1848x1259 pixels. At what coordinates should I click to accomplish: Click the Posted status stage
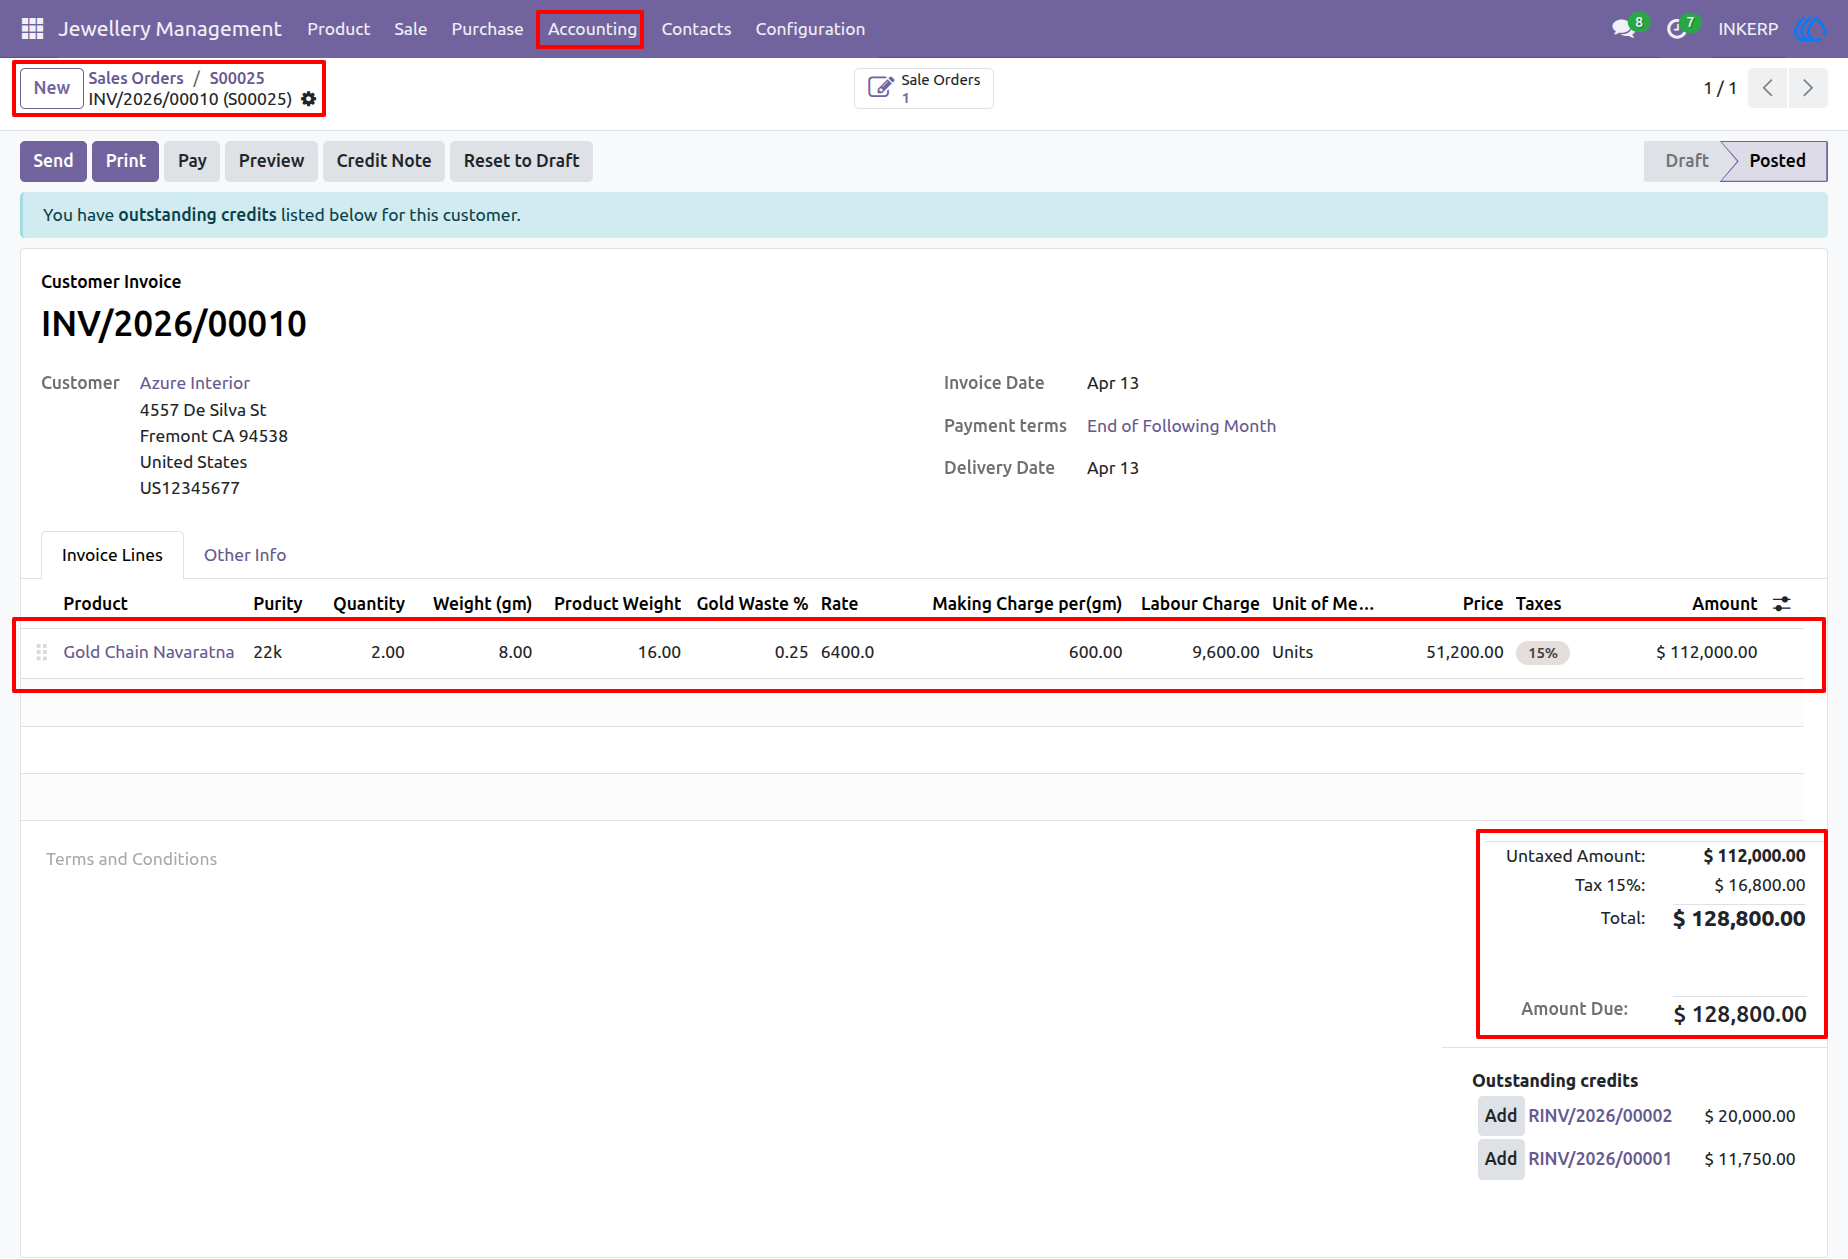click(x=1777, y=161)
